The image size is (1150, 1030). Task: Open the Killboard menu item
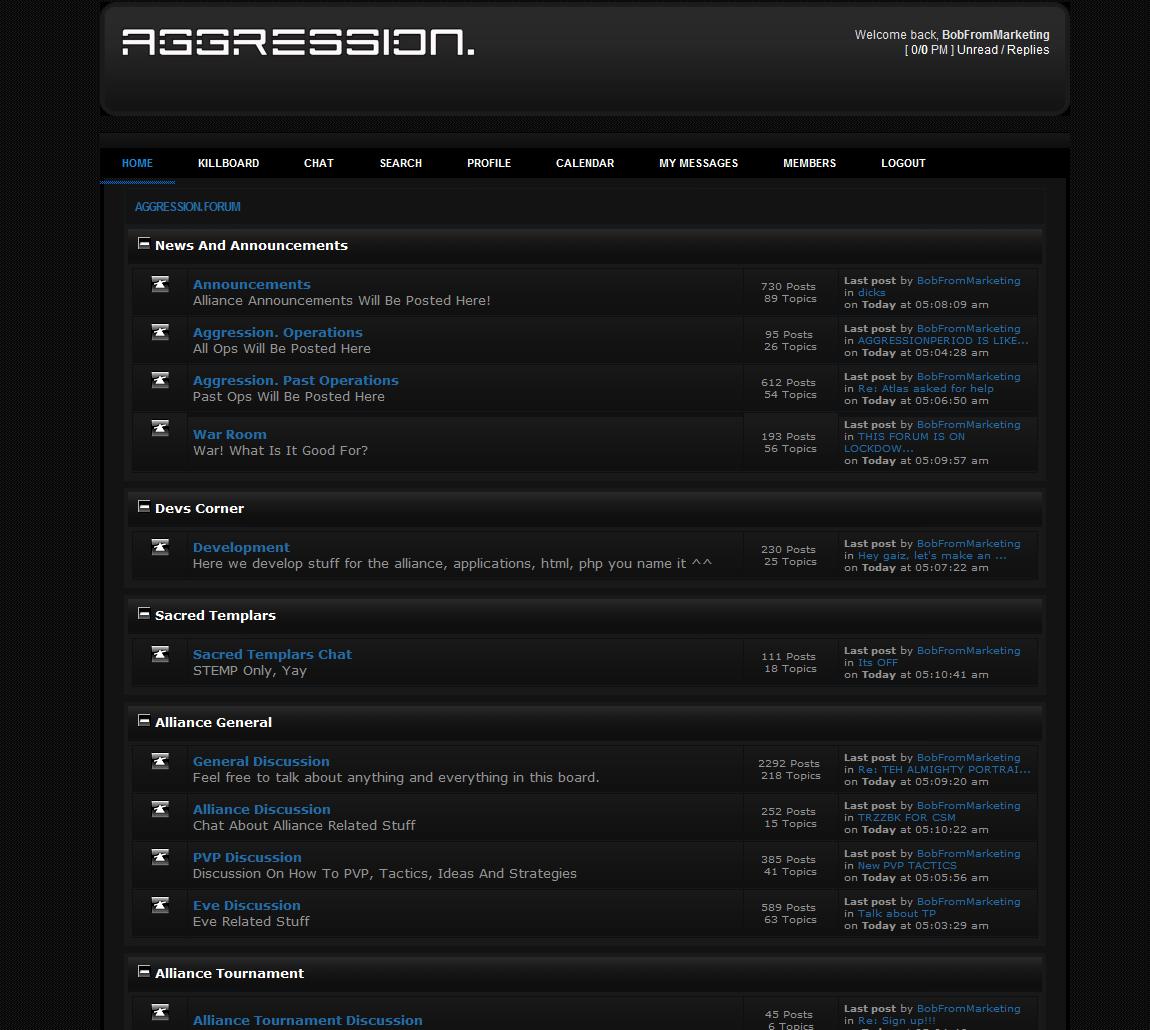point(228,163)
